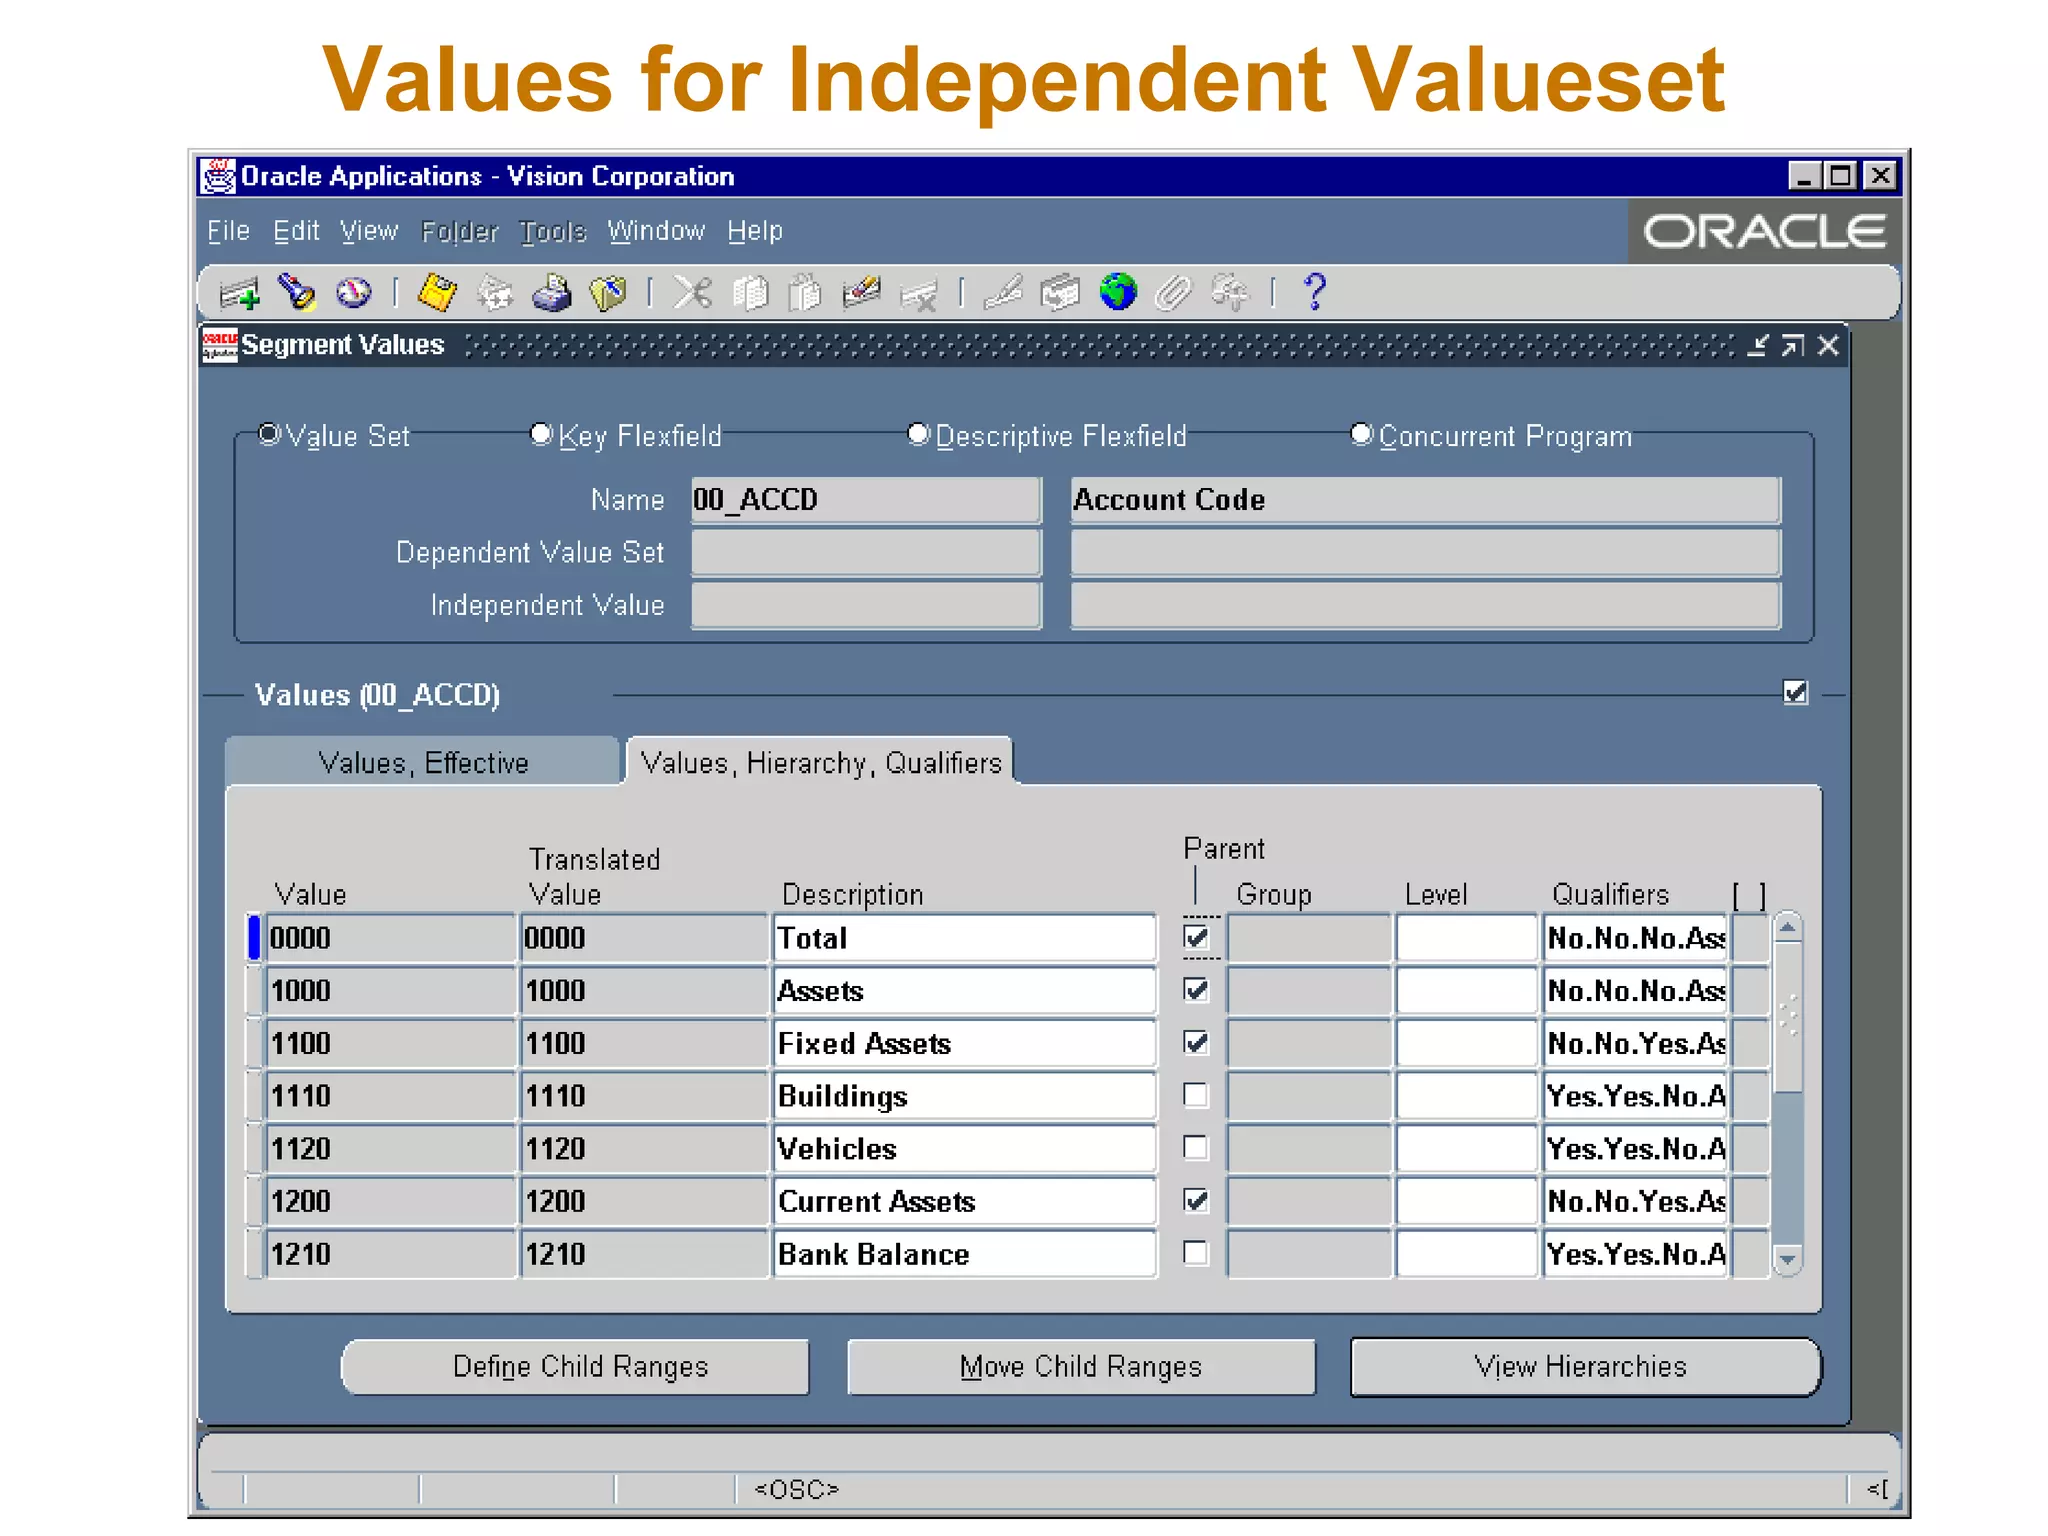The width and height of the screenshot is (2048, 1536).
Task: Click the Level field for Total row
Action: (1466, 938)
